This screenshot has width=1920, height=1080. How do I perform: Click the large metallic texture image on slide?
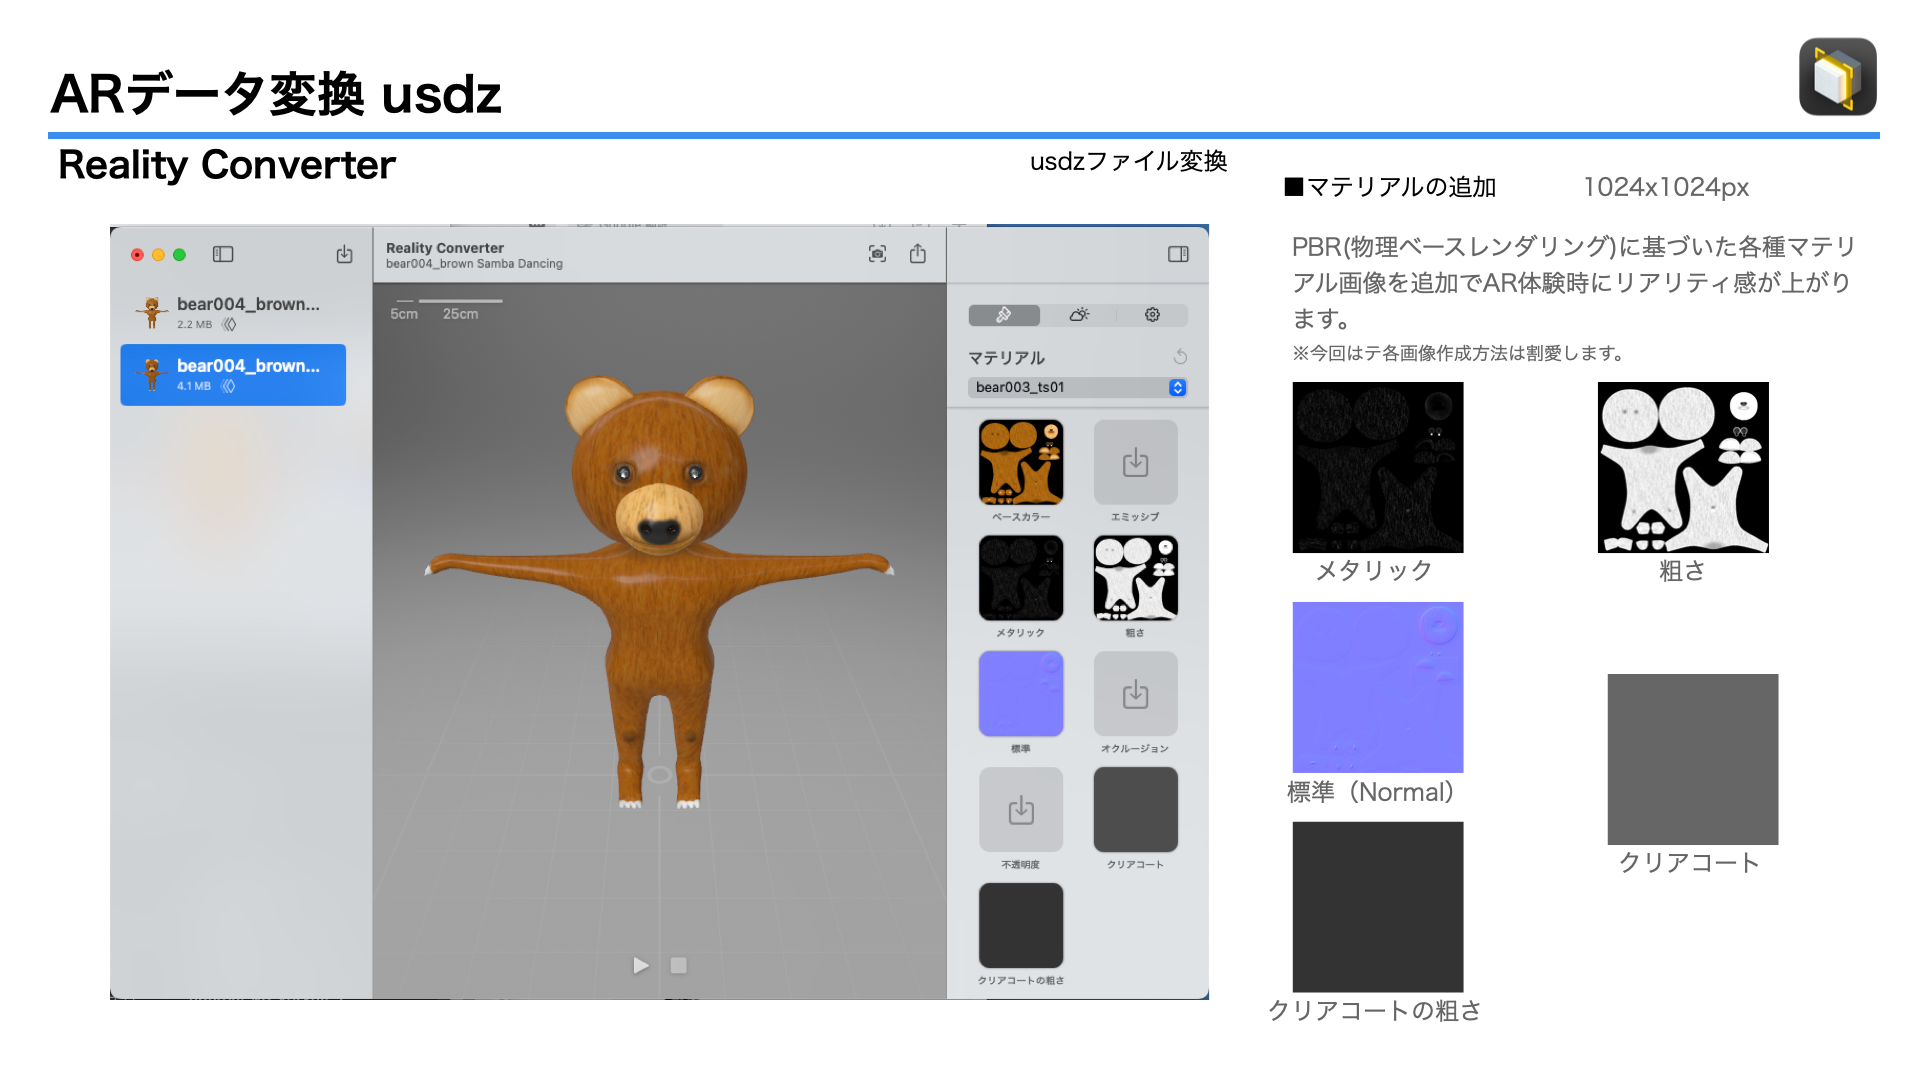click(1378, 467)
